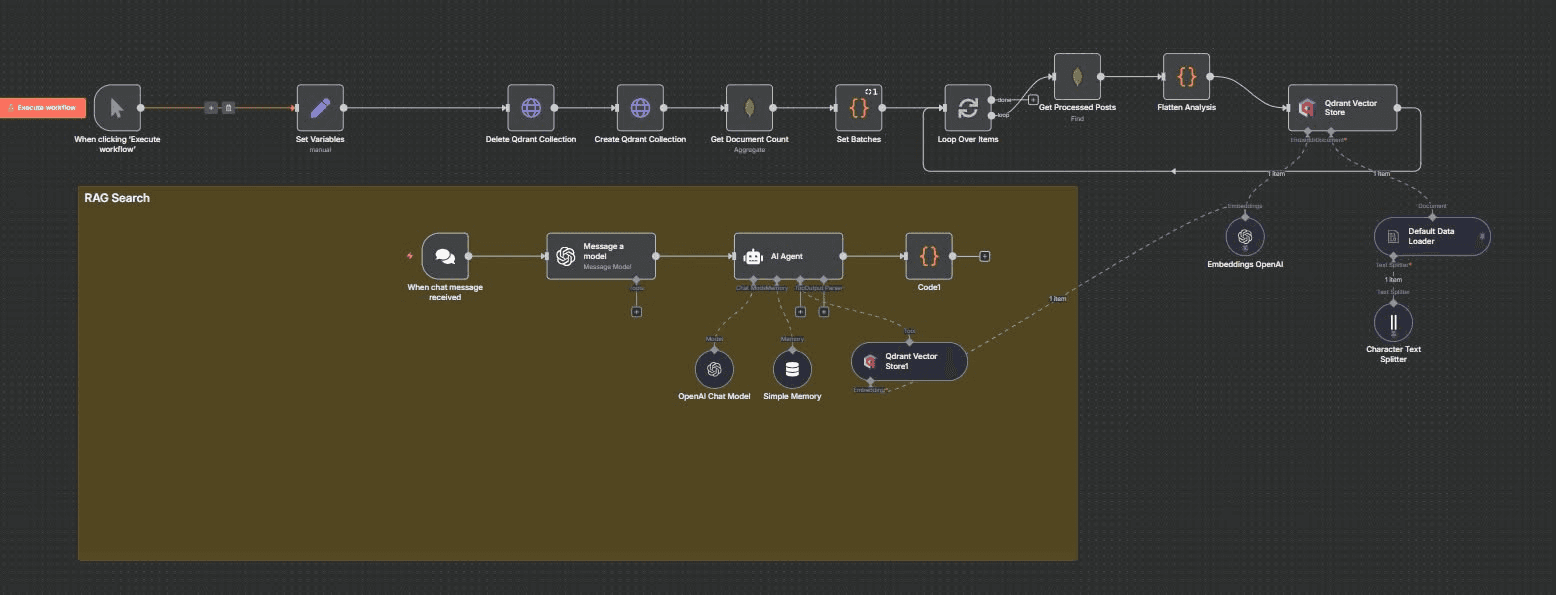1556x595 pixels.
Task: Select the Delete Qdrant Collection globe node
Action: click(x=531, y=108)
